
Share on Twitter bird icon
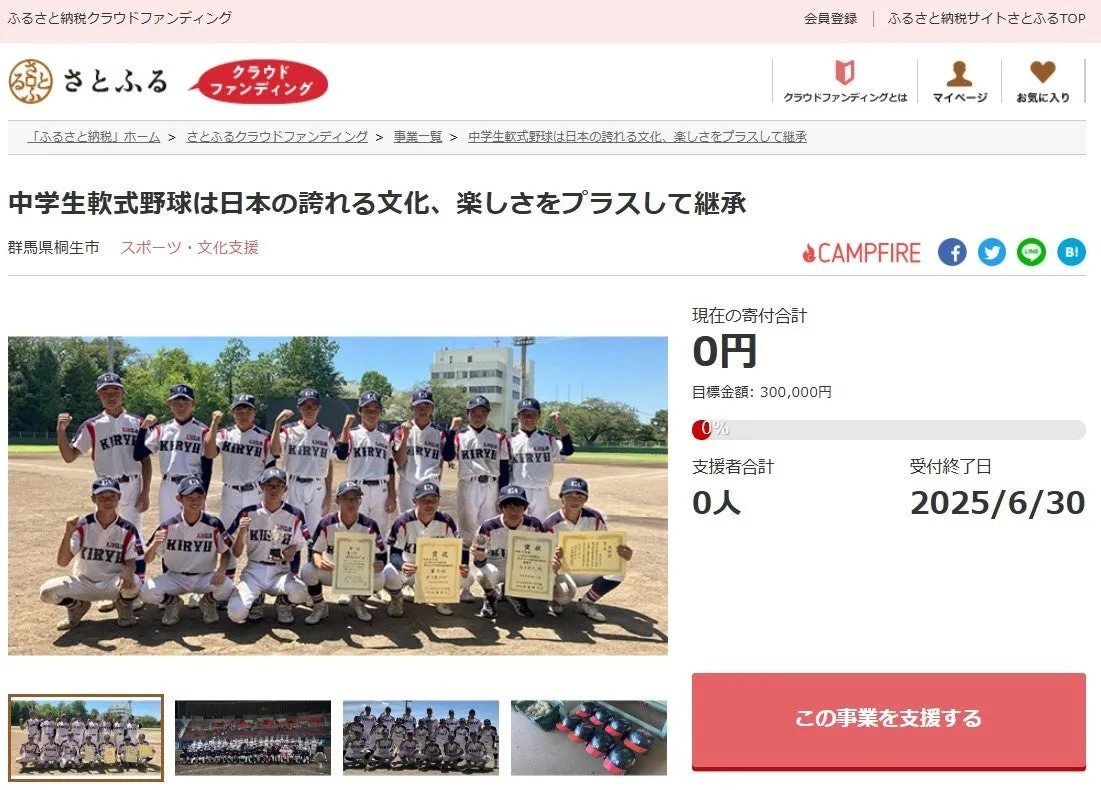point(991,252)
